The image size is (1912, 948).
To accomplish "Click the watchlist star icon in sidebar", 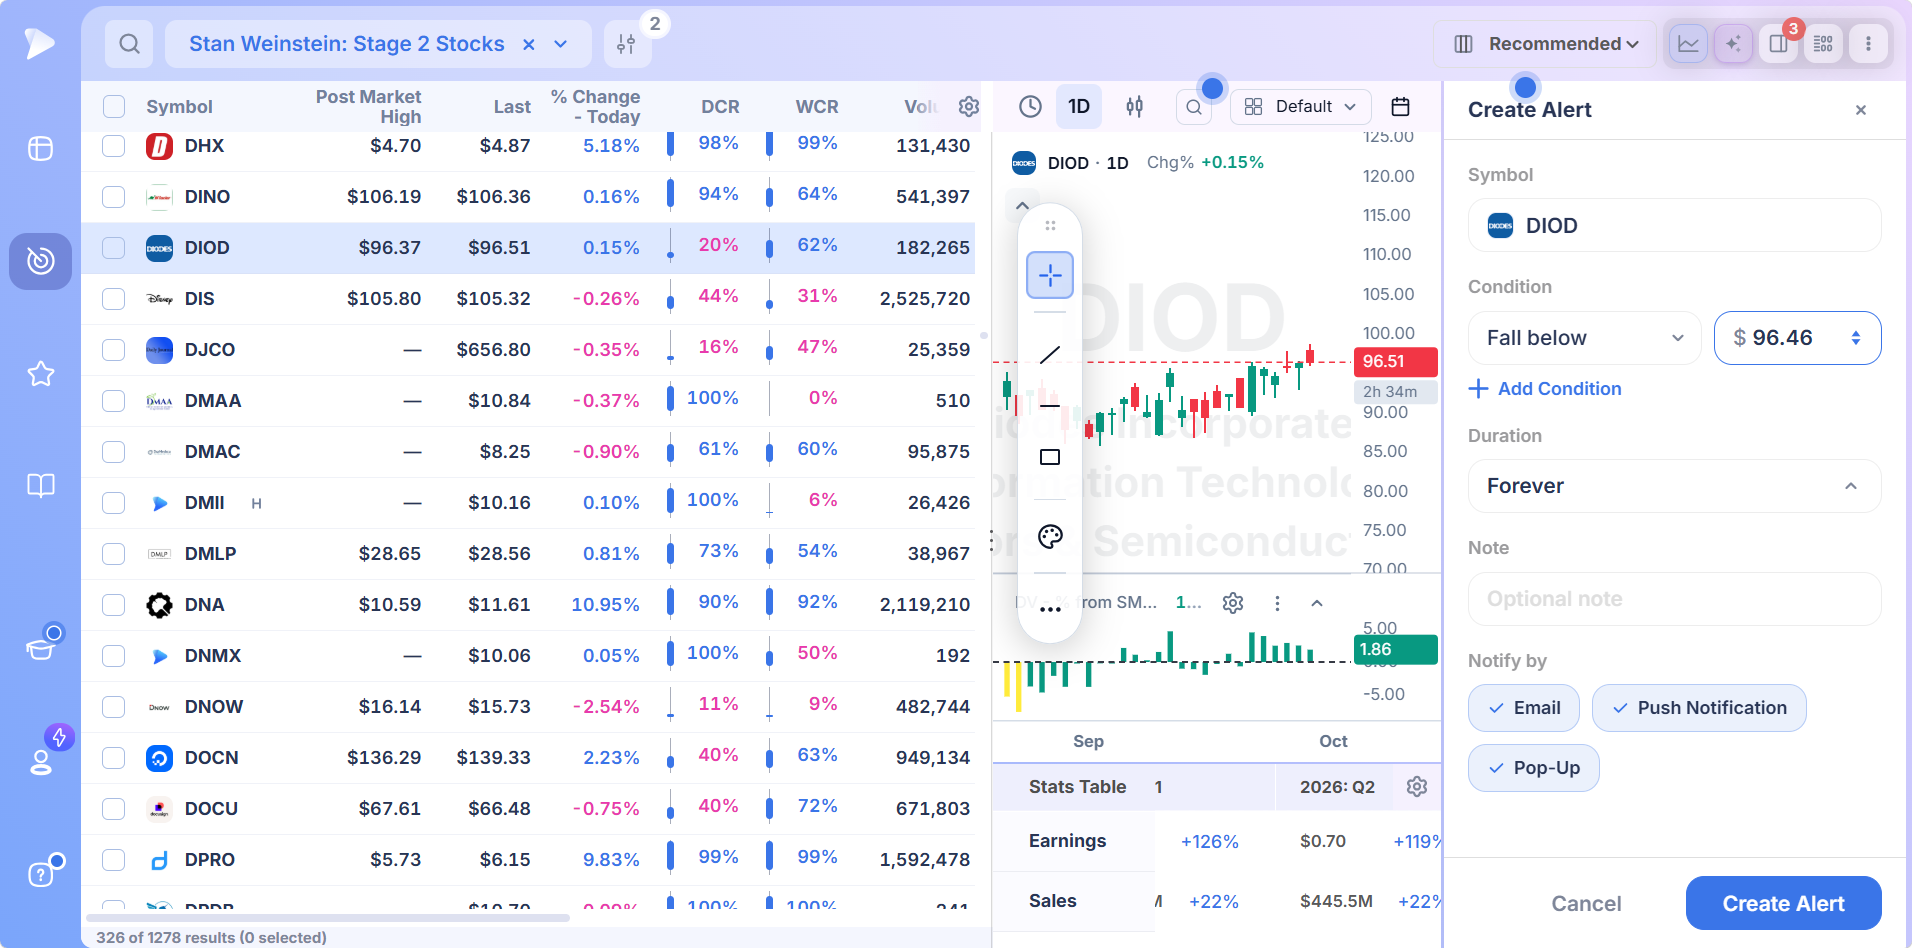I will tap(41, 374).
